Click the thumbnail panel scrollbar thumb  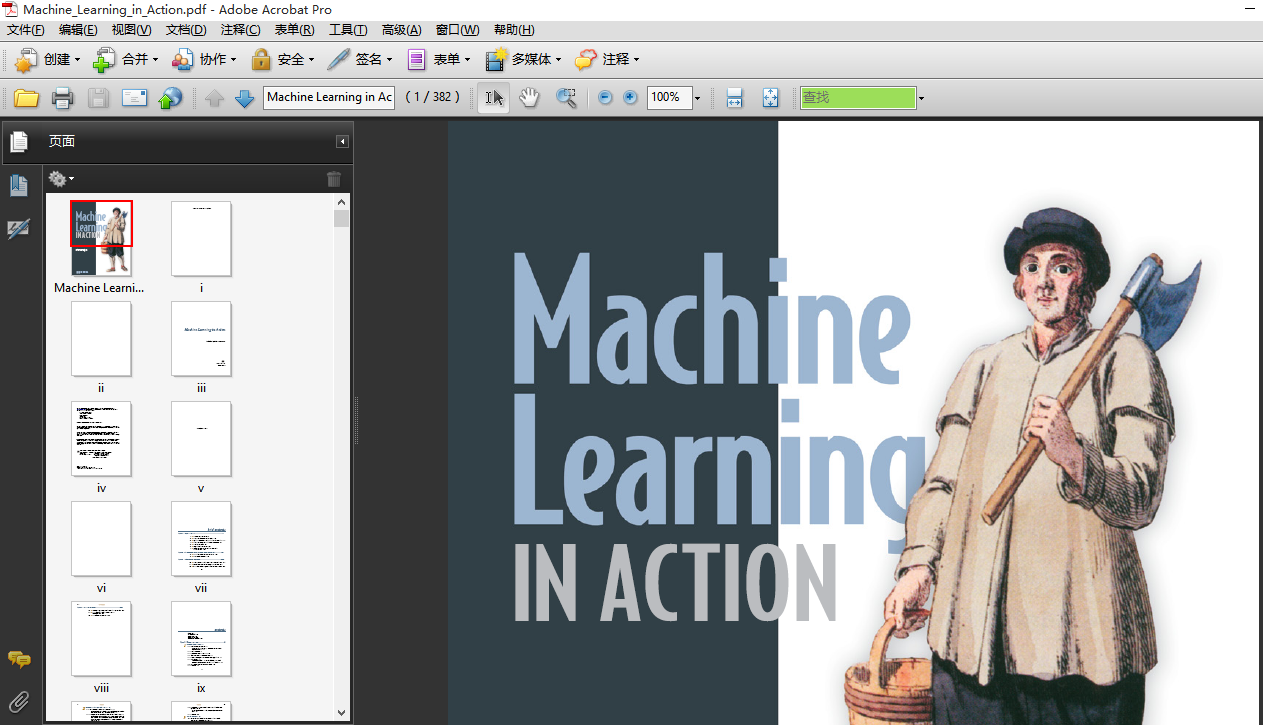(342, 219)
